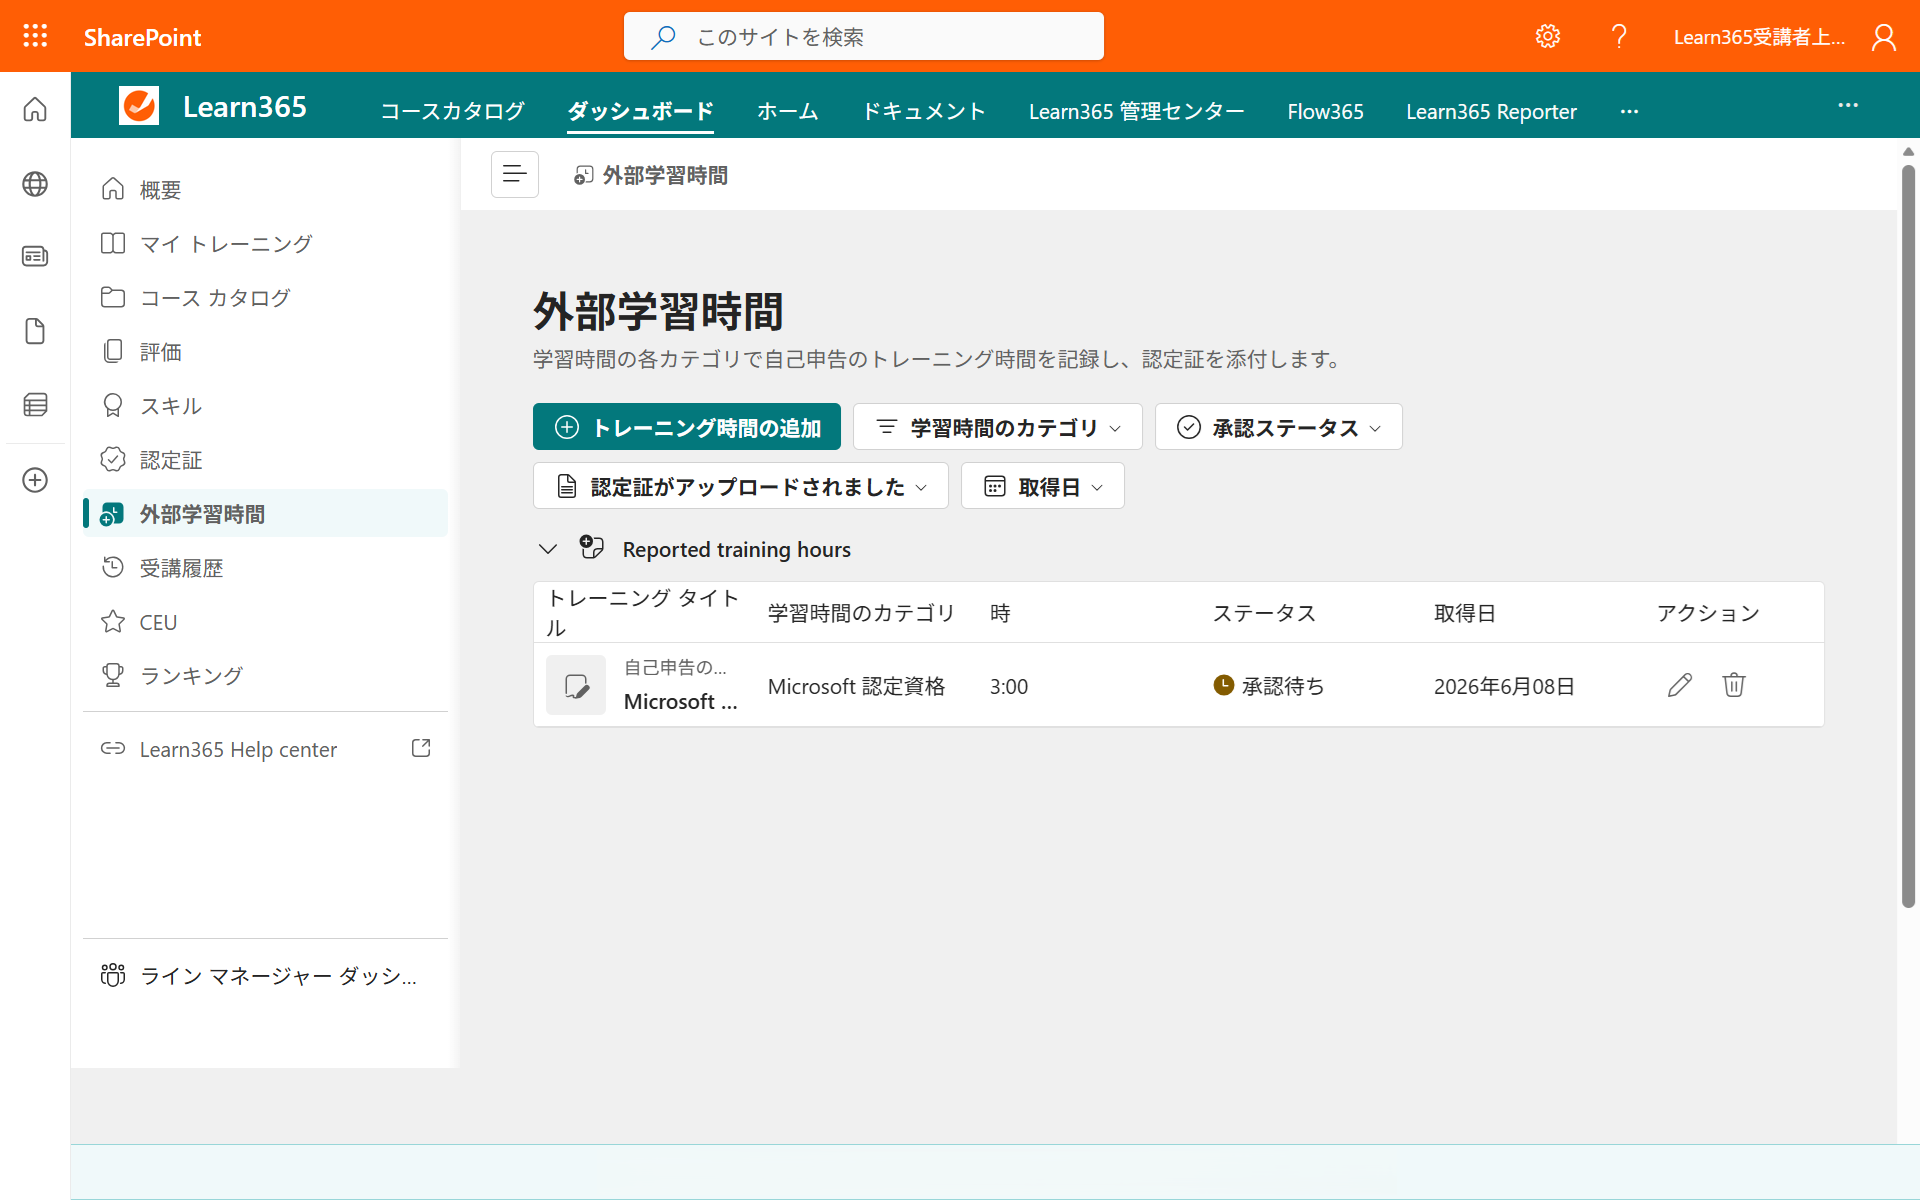Open the news icon in left rail
1920x1200 pixels.
(35, 257)
